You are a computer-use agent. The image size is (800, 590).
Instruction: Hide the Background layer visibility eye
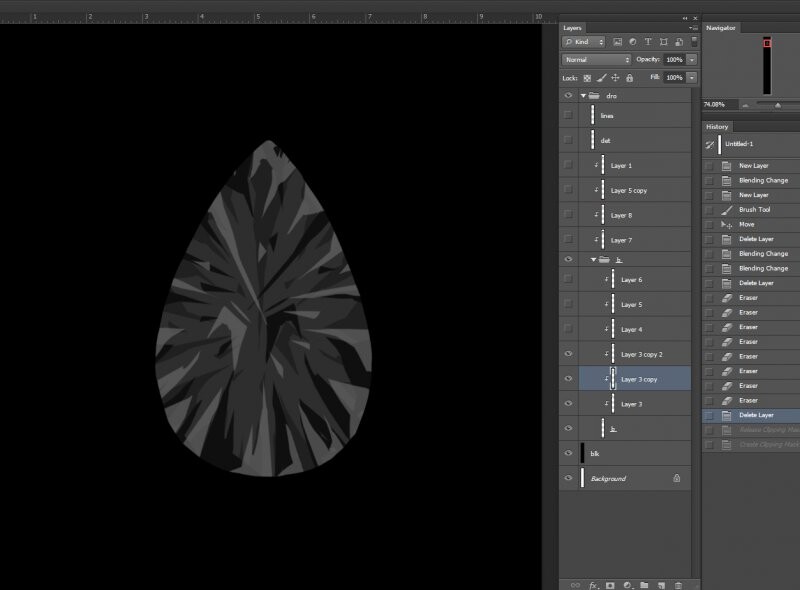(568, 479)
